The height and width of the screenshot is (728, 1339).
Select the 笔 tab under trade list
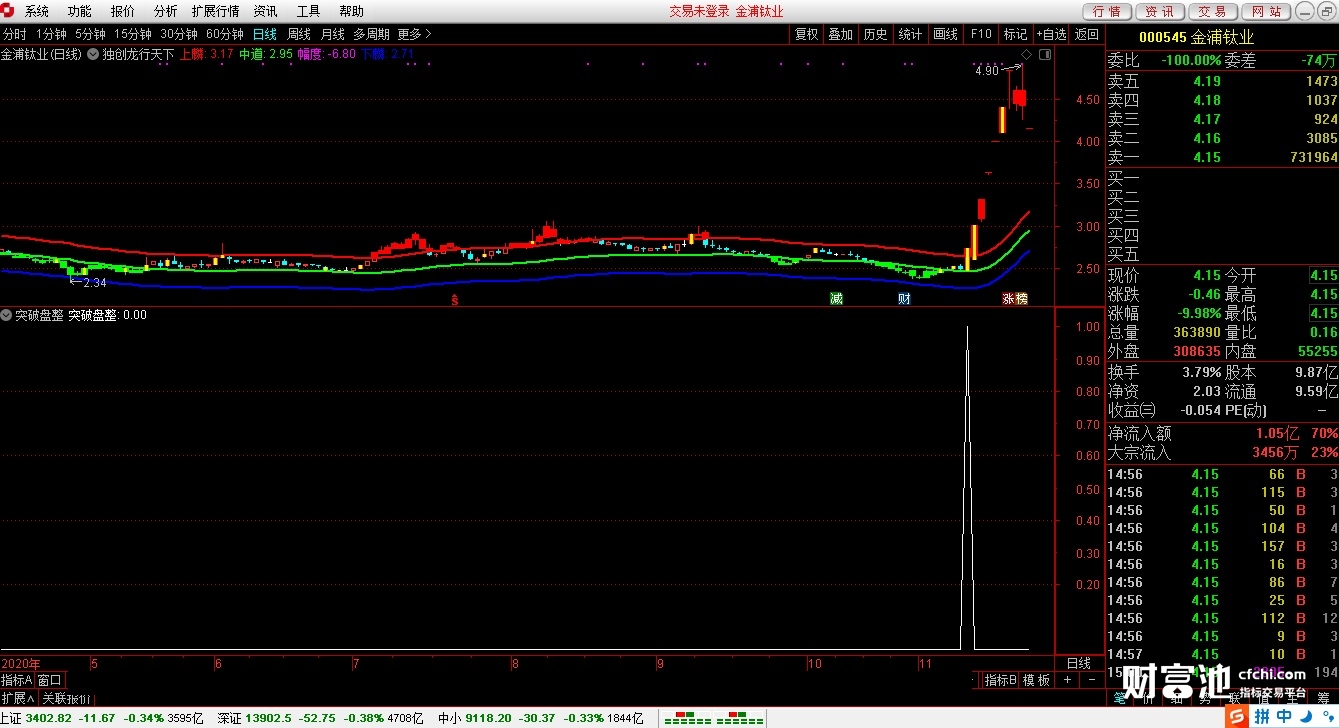1119,698
